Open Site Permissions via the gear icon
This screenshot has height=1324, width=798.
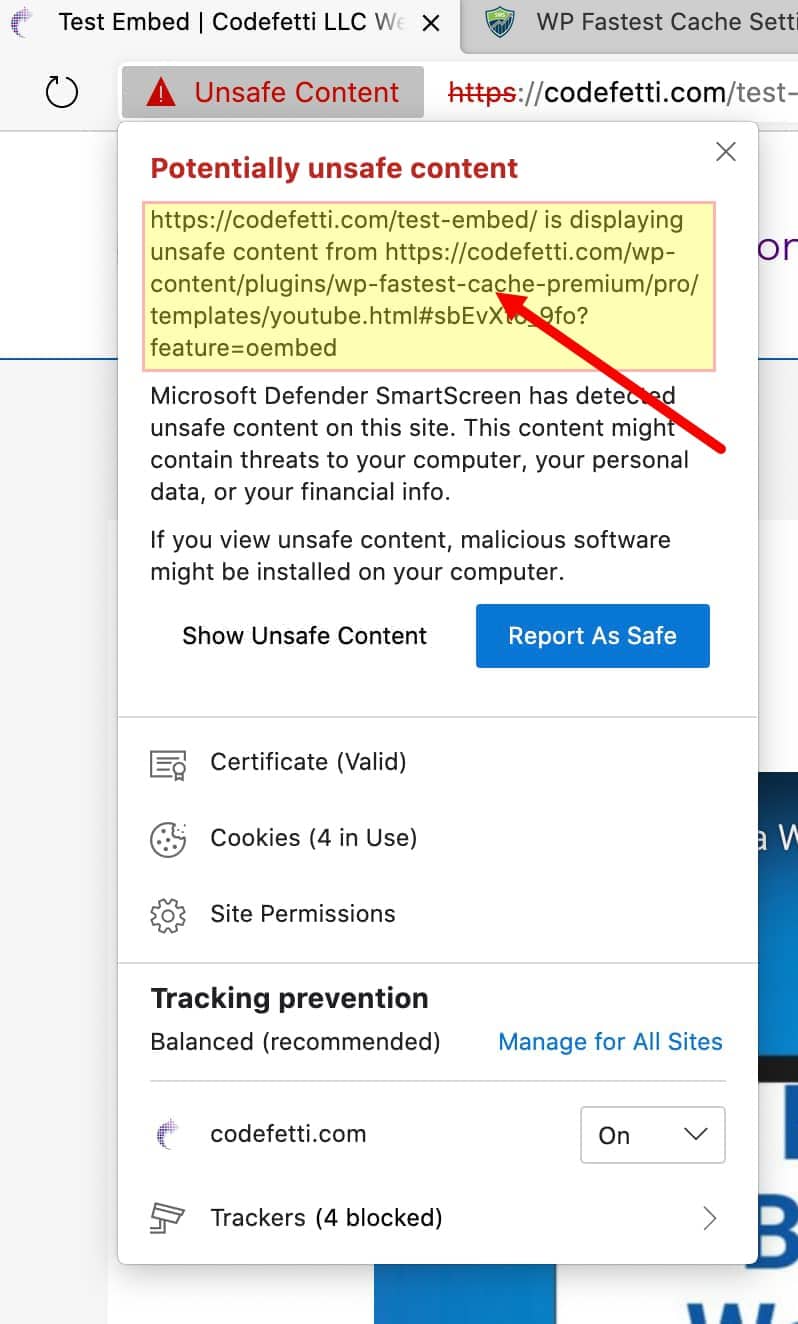tap(167, 914)
